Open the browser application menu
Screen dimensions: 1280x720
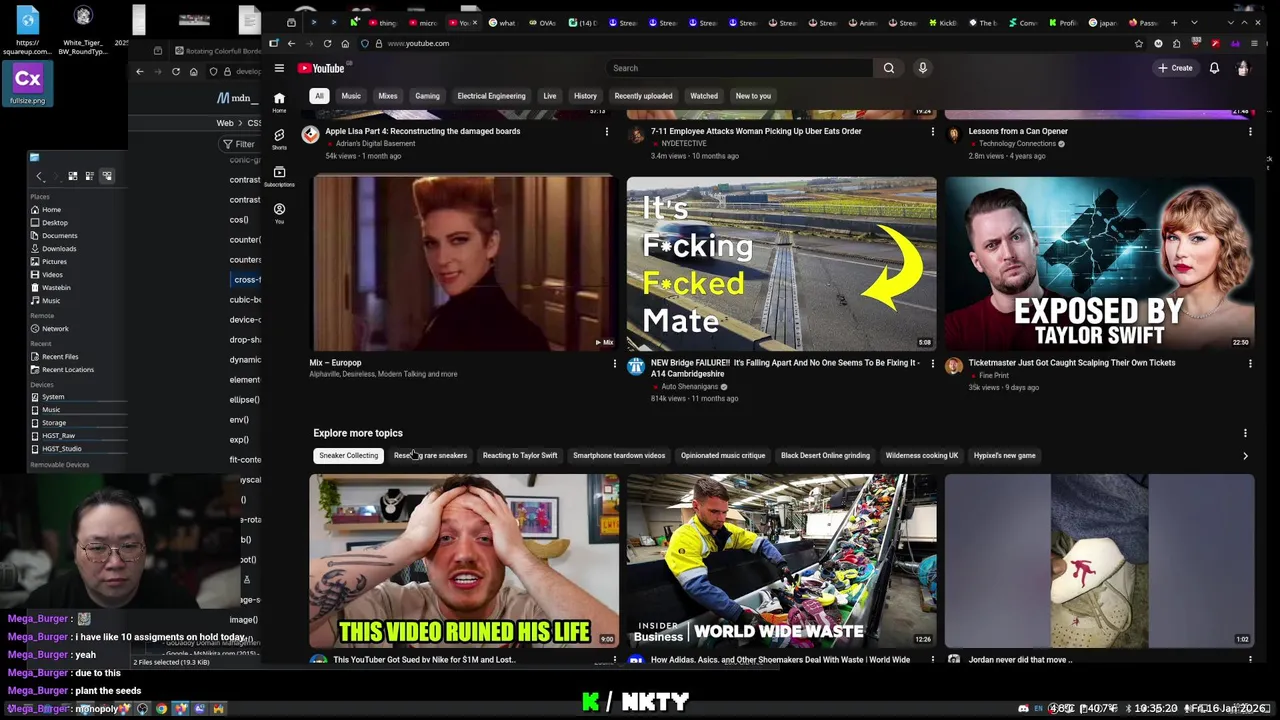(1254, 43)
